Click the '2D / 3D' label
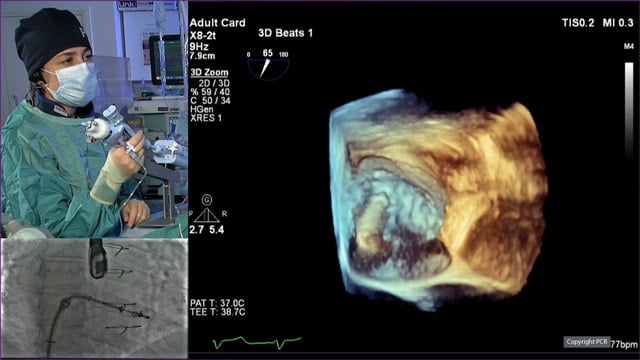The height and width of the screenshot is (360, 640). coord(214,83)
